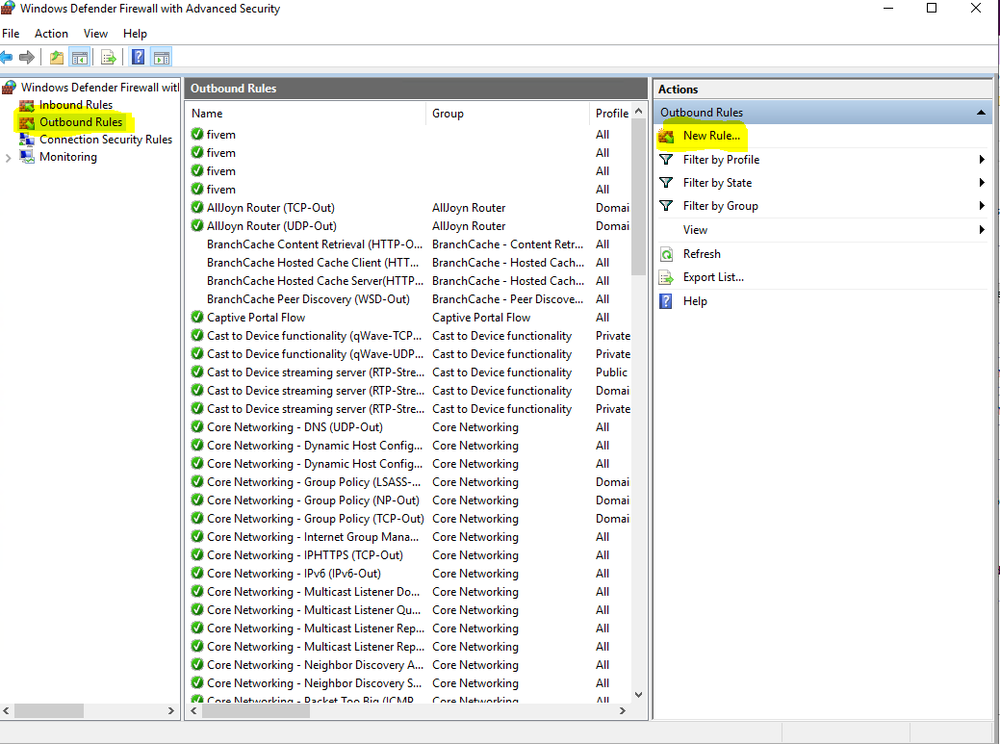Viewport: 1000px width, 744px height.
Task: Open the View submenu arrow in Actions
Action: (x=982, y=230)
